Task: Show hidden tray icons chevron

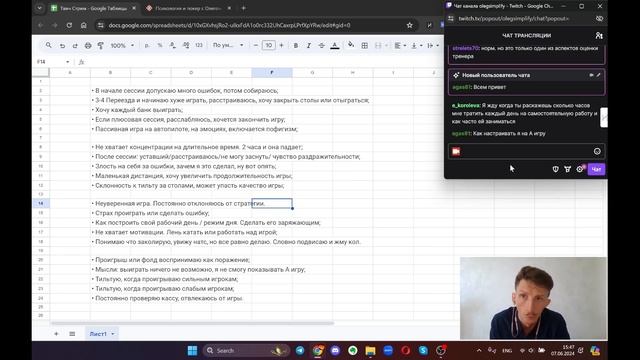Action: pyautogui.click(x=479, y=351)
